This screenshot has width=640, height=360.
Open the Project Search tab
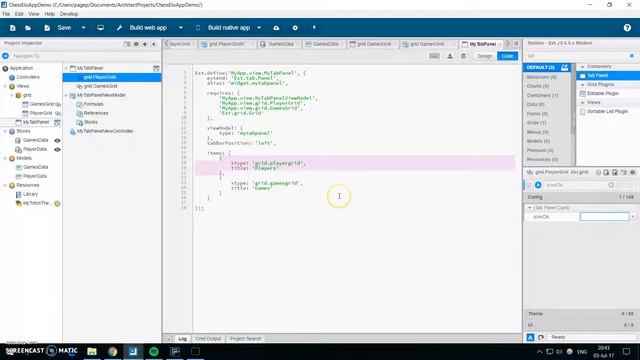tap(245, 339)
